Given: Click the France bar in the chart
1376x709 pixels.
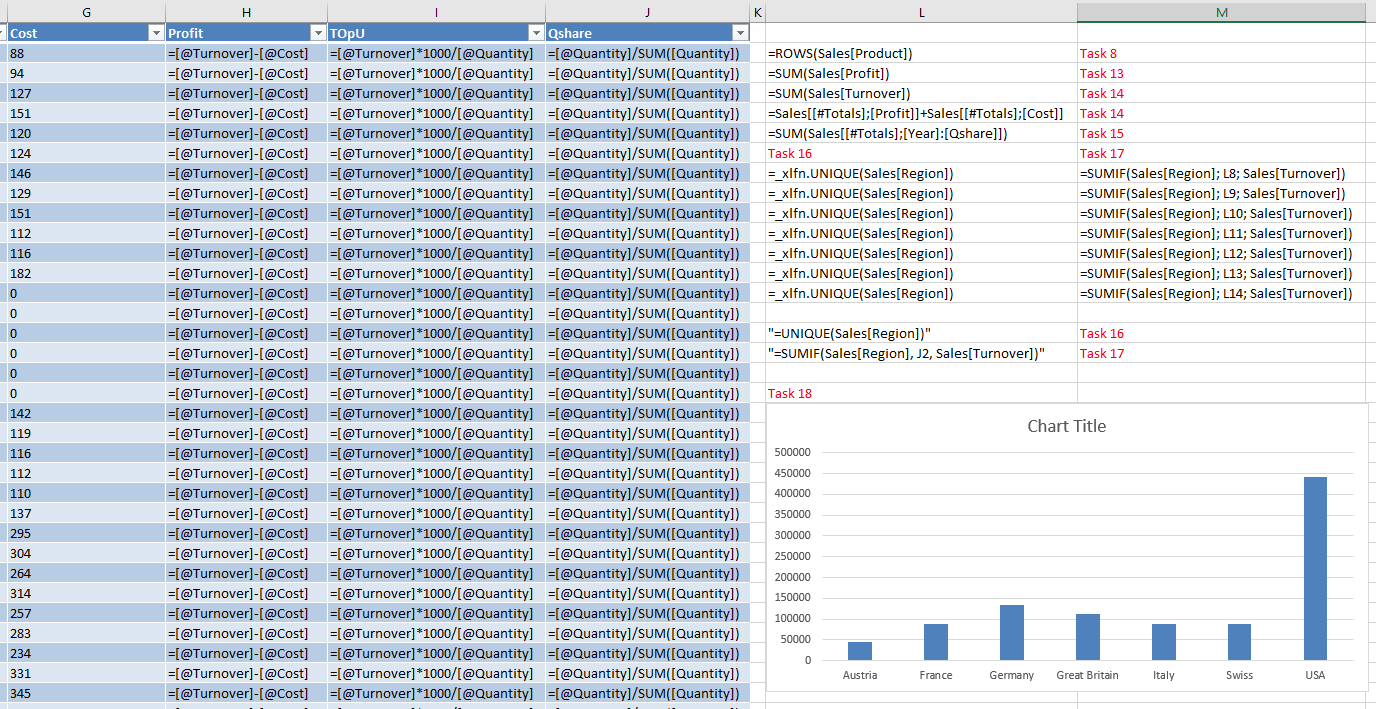Looking at the screenshot, I should click(935, 642).
